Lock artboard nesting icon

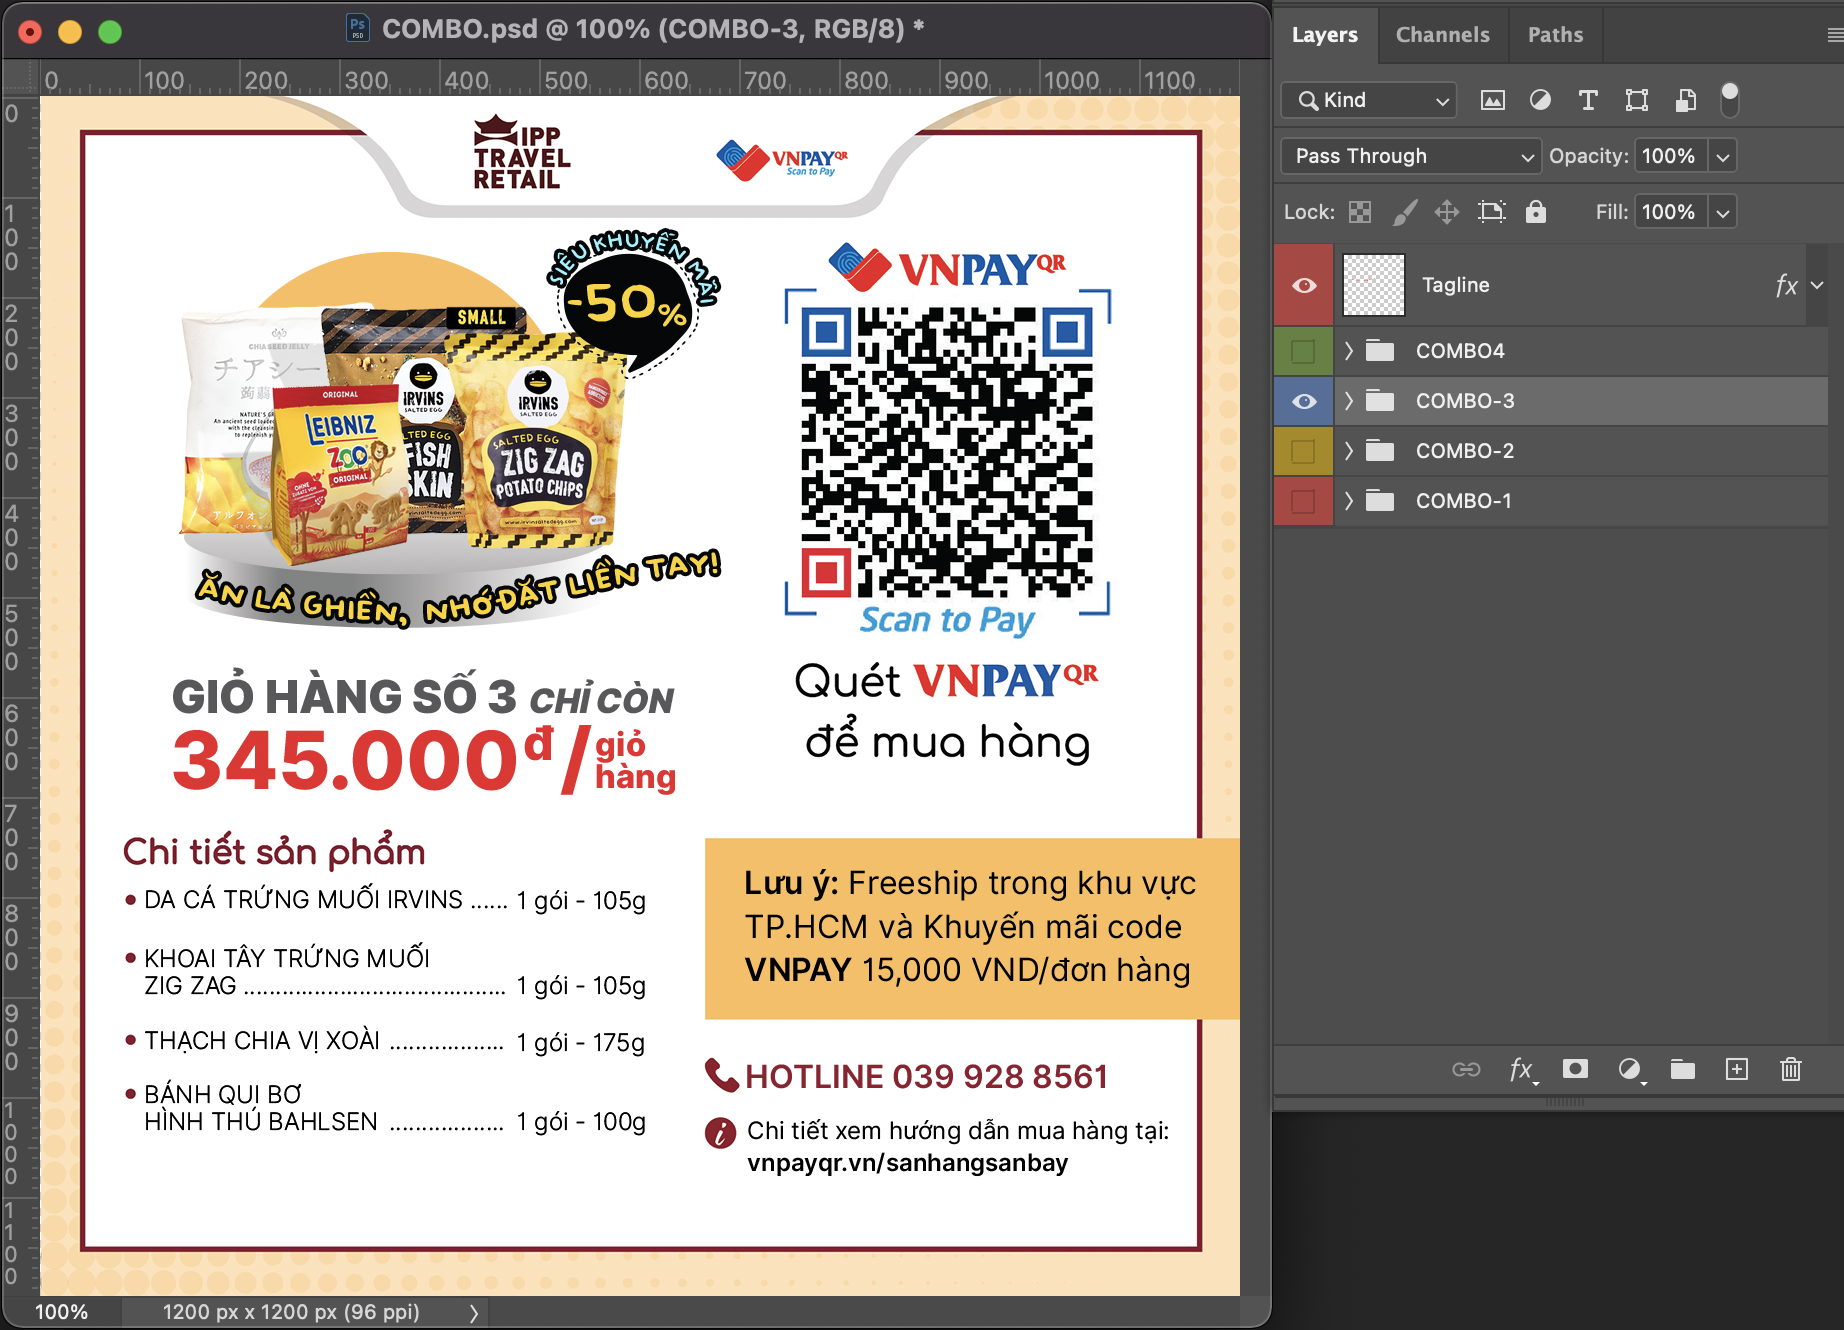pos(1491,212)
